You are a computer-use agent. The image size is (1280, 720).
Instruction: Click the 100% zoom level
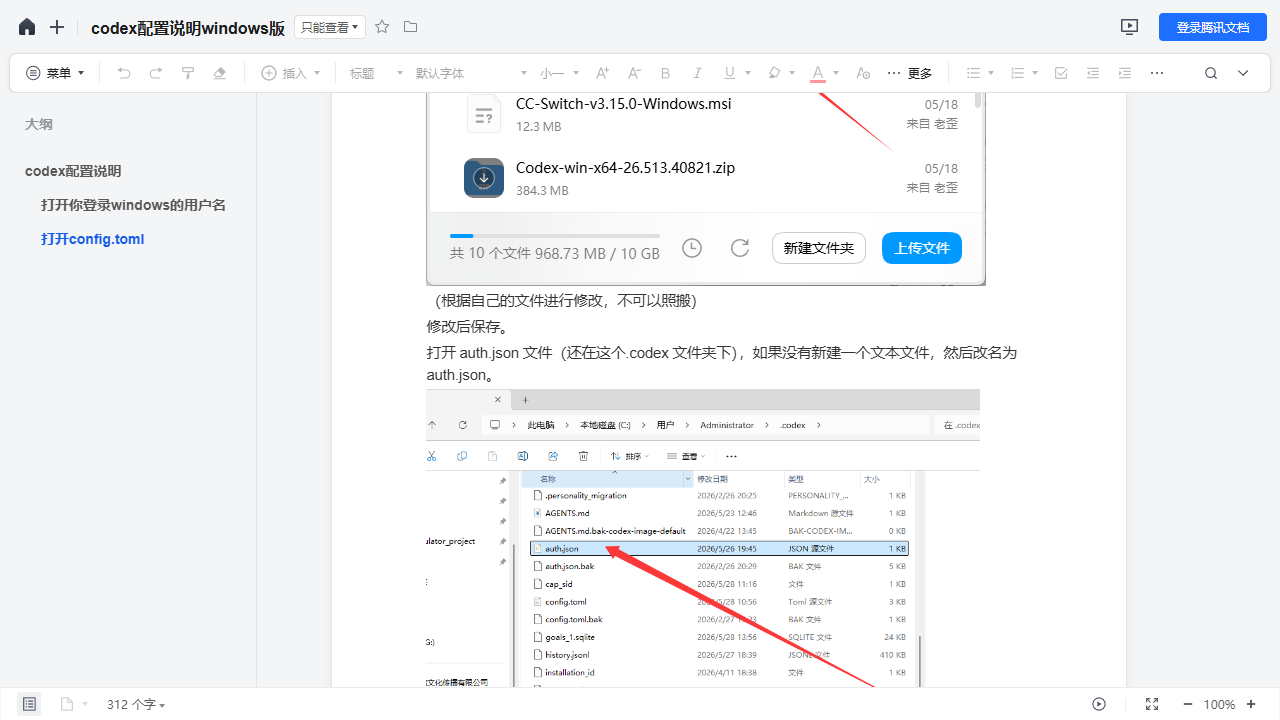(1219, 704)
